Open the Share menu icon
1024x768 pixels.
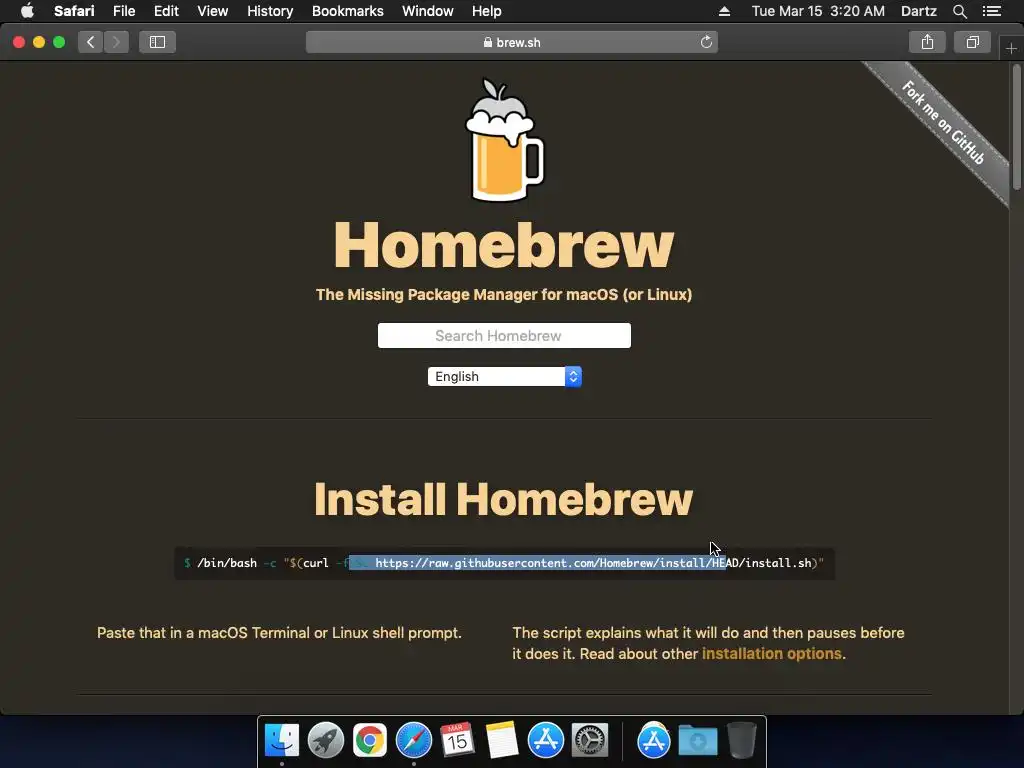coord(927,42)
